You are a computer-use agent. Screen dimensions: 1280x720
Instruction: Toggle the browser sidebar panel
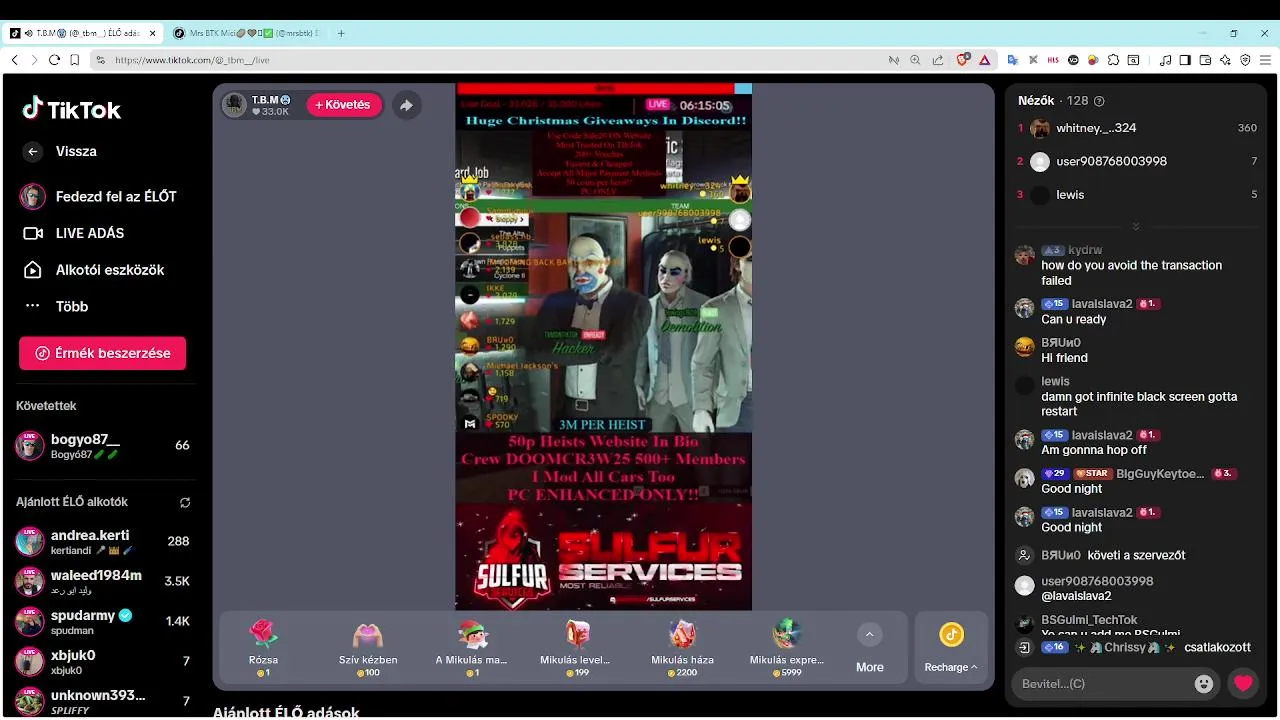click(x=1185, y=60)
